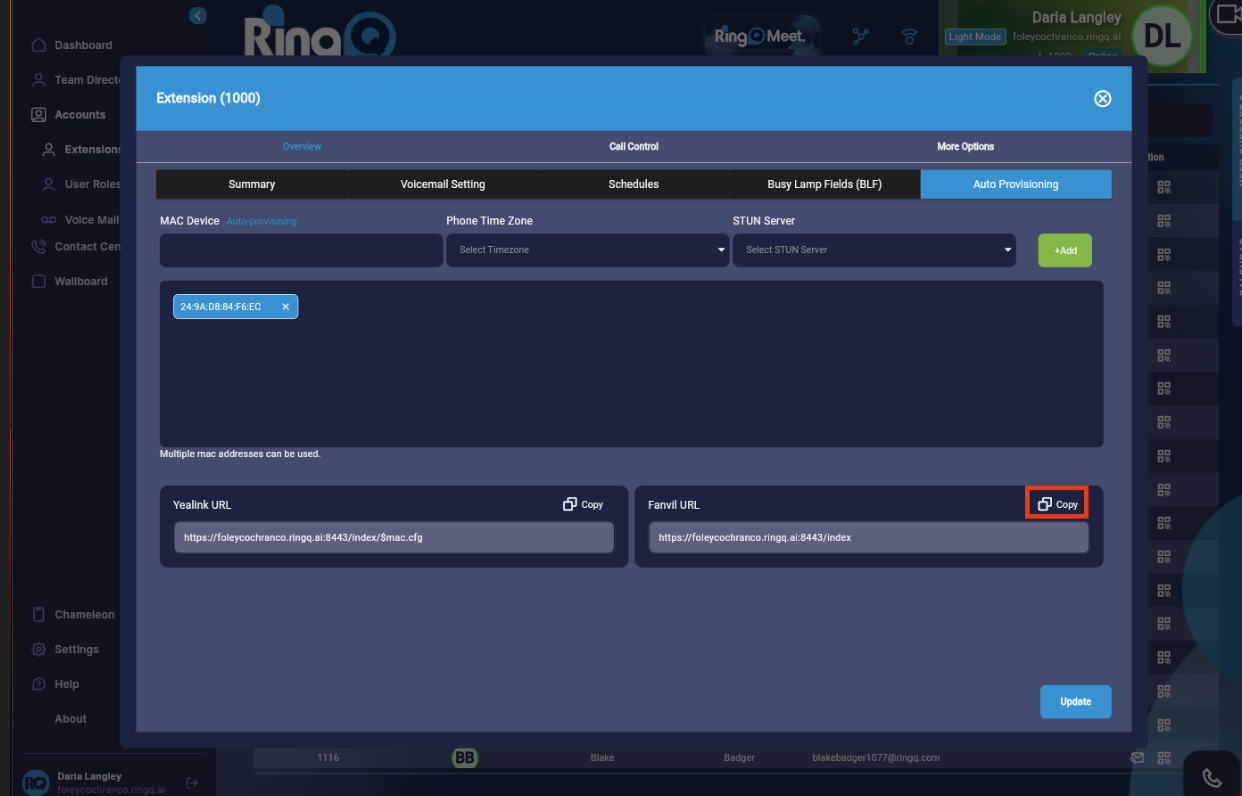Remove MAC address 24:9A:D8:84:F6:EC chip
The width and height of the screenshot is (1242, 796).
pos(285,307)
